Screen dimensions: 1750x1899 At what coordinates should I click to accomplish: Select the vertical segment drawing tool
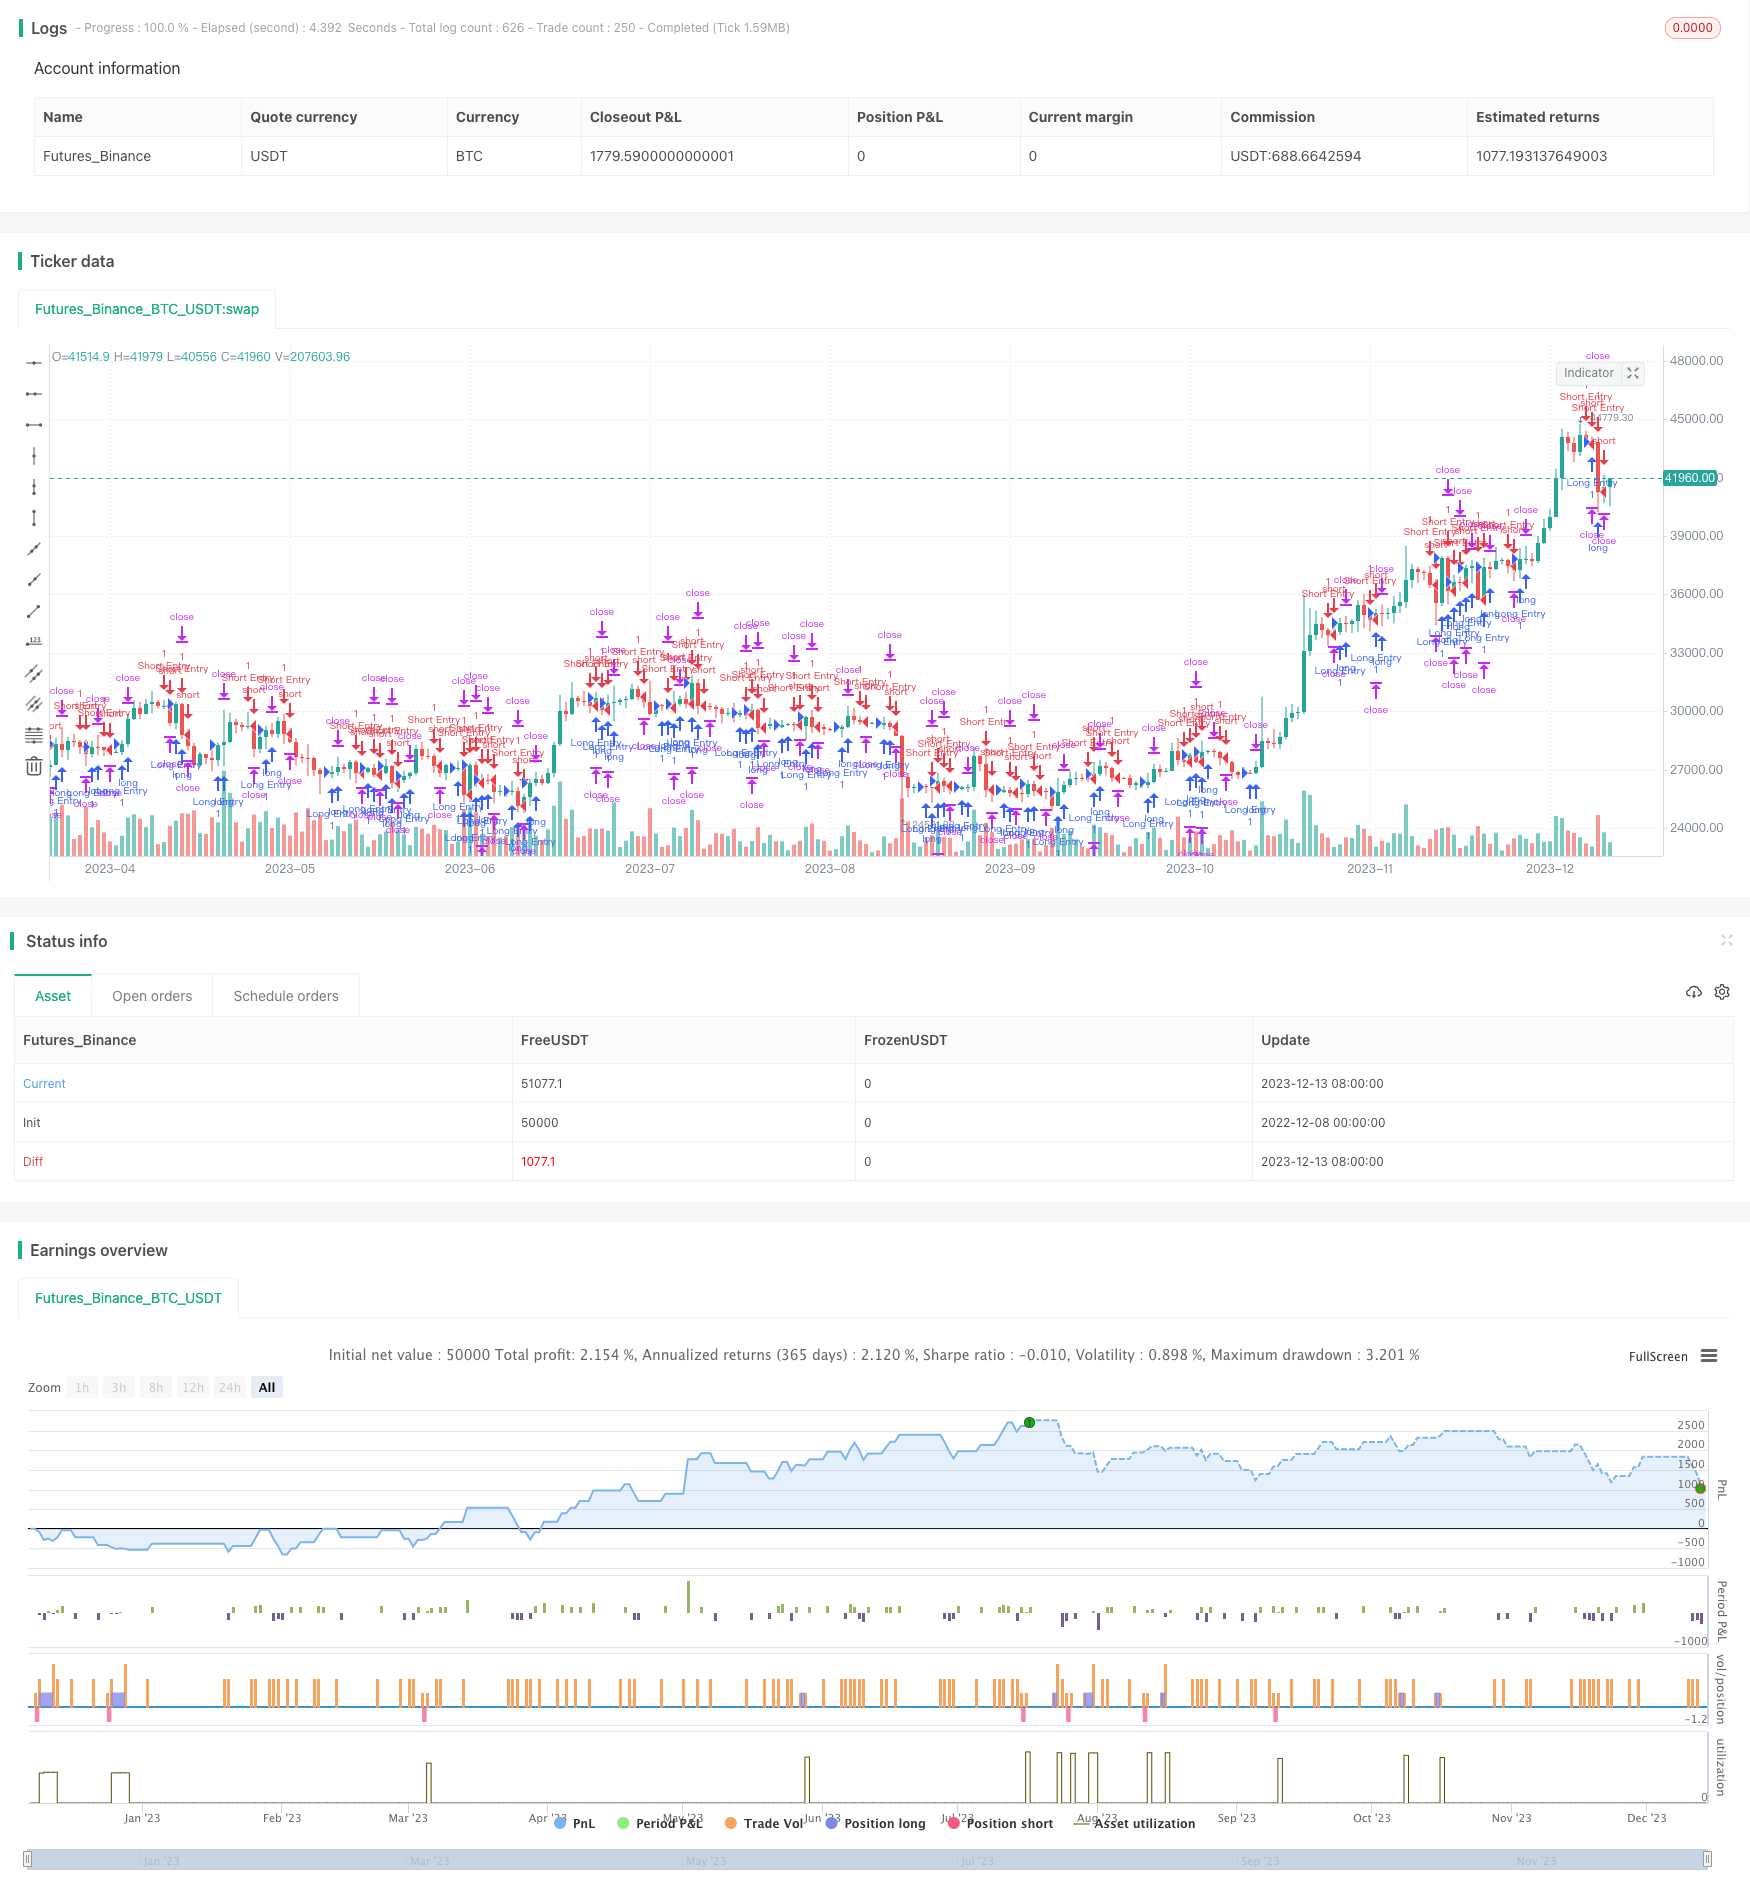tap(34, 518)
